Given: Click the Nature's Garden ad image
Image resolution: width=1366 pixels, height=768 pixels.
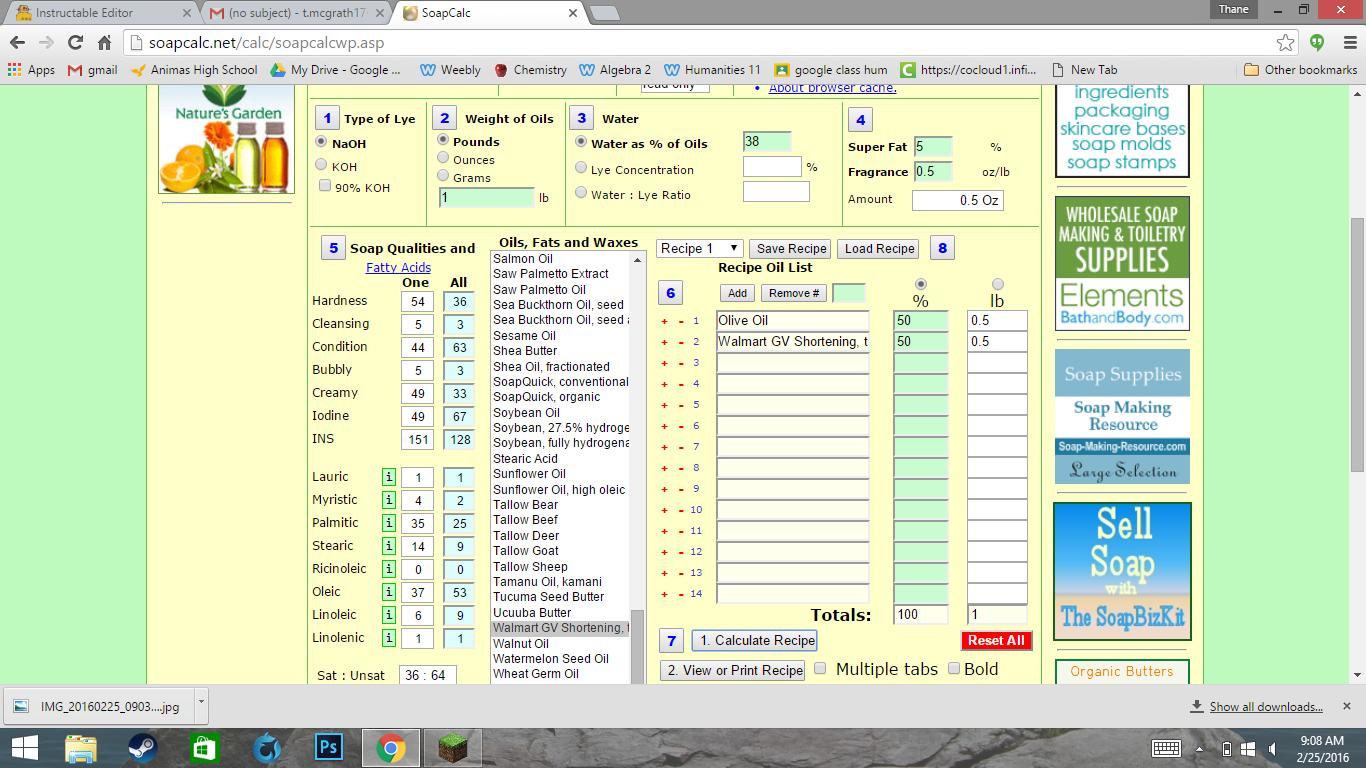Looking at the screenshot, I should (227, 140).
